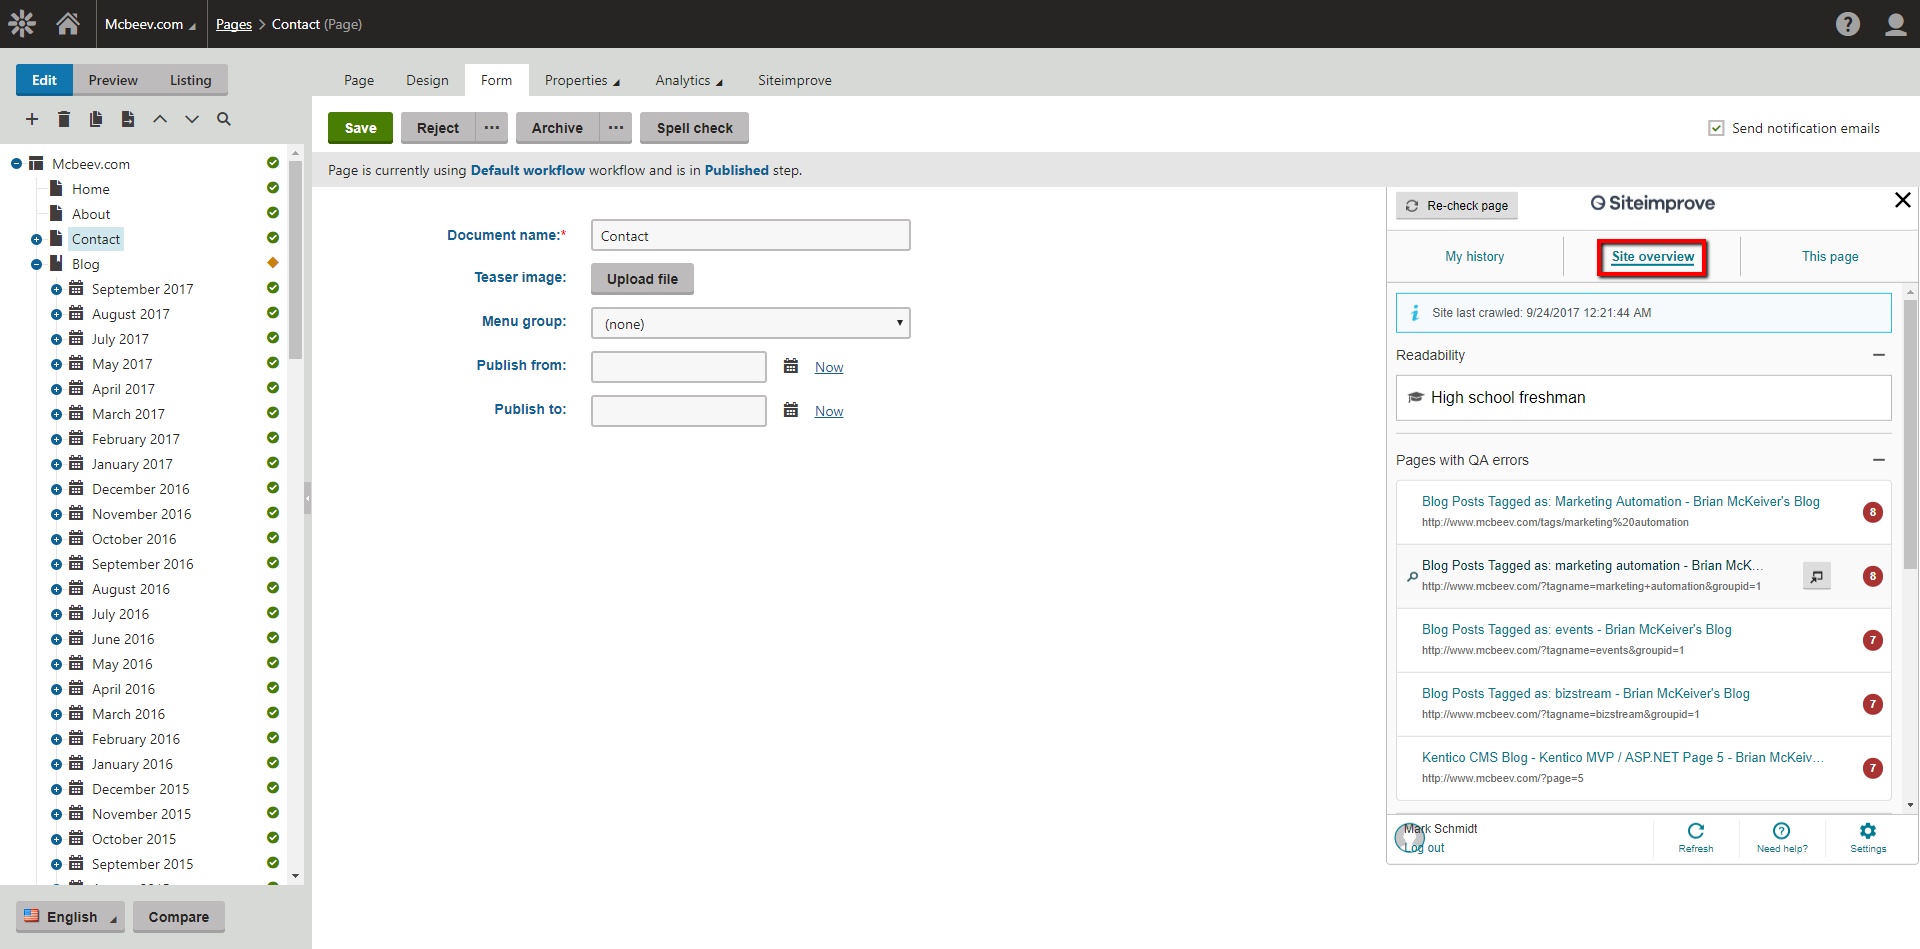Click the Re-check page button
This screenshot has height=949, width=1920.
[1457, 205]
